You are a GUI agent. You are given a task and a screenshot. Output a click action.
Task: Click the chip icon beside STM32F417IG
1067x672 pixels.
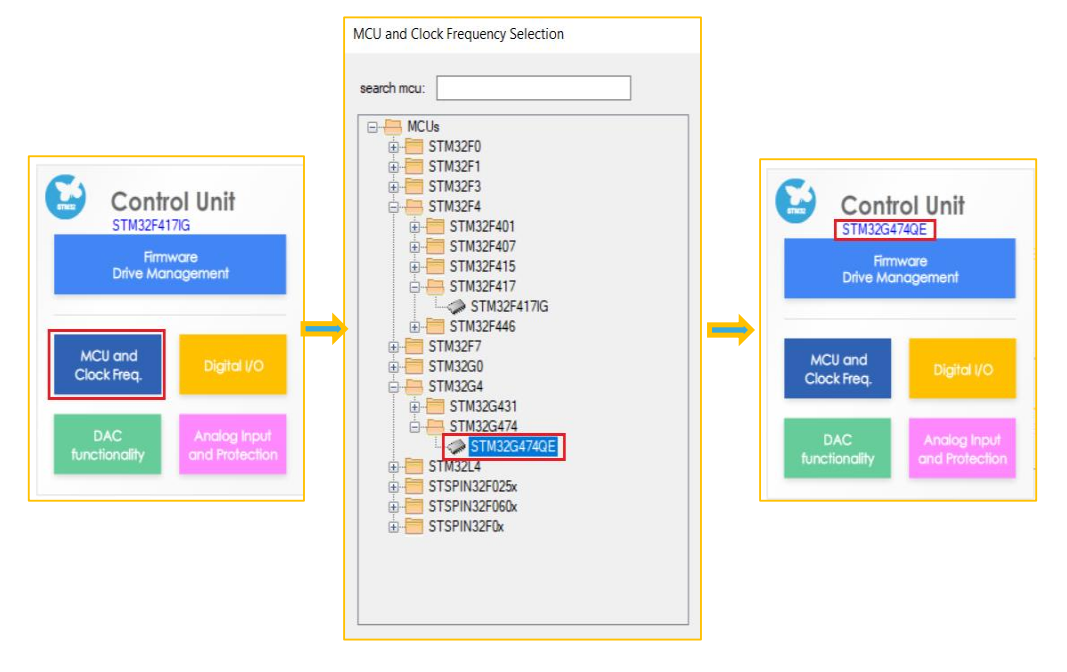pyautogui.click(x=456, y=307)
